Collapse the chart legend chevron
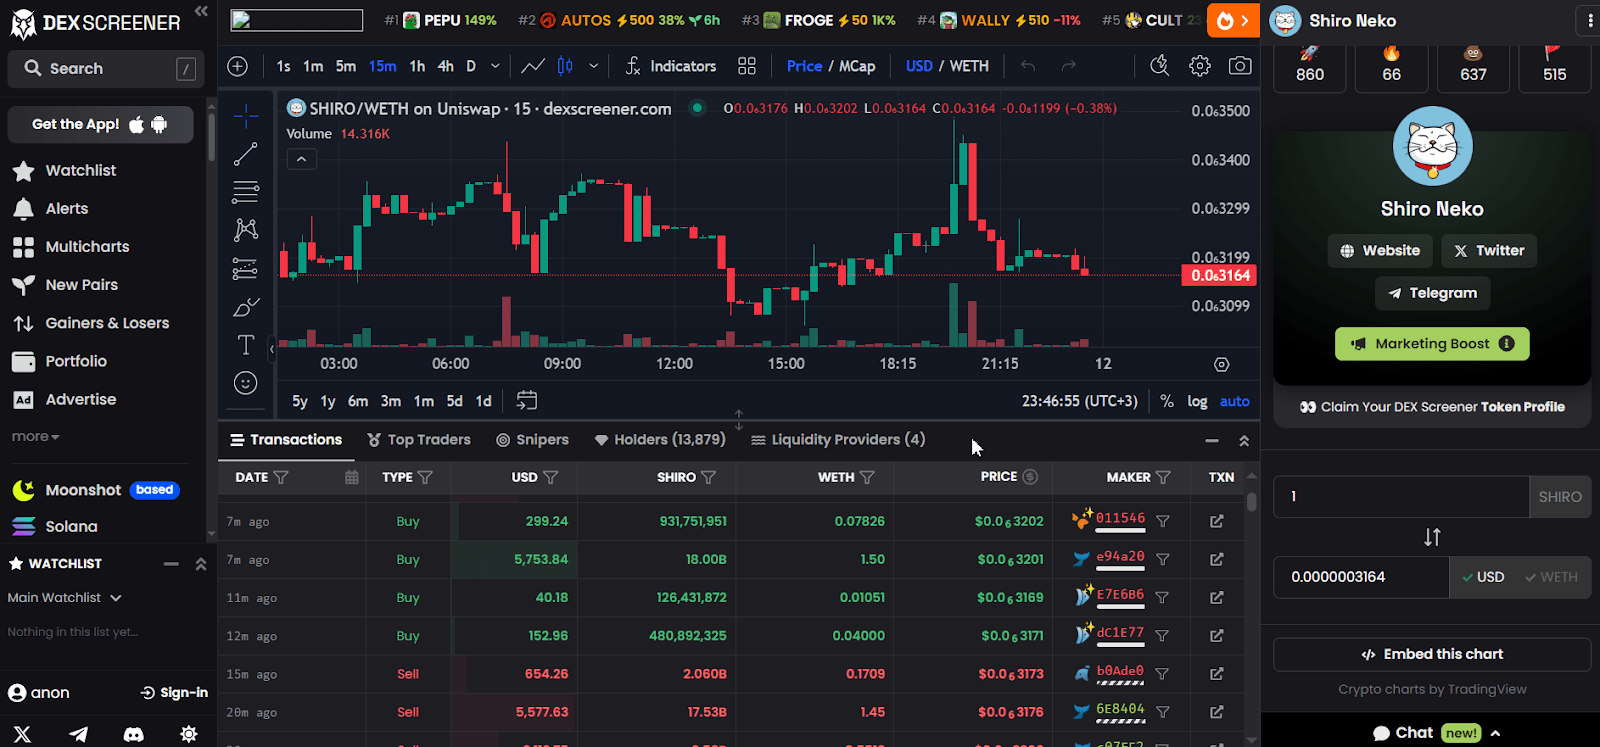 click(x=301, y=159)
